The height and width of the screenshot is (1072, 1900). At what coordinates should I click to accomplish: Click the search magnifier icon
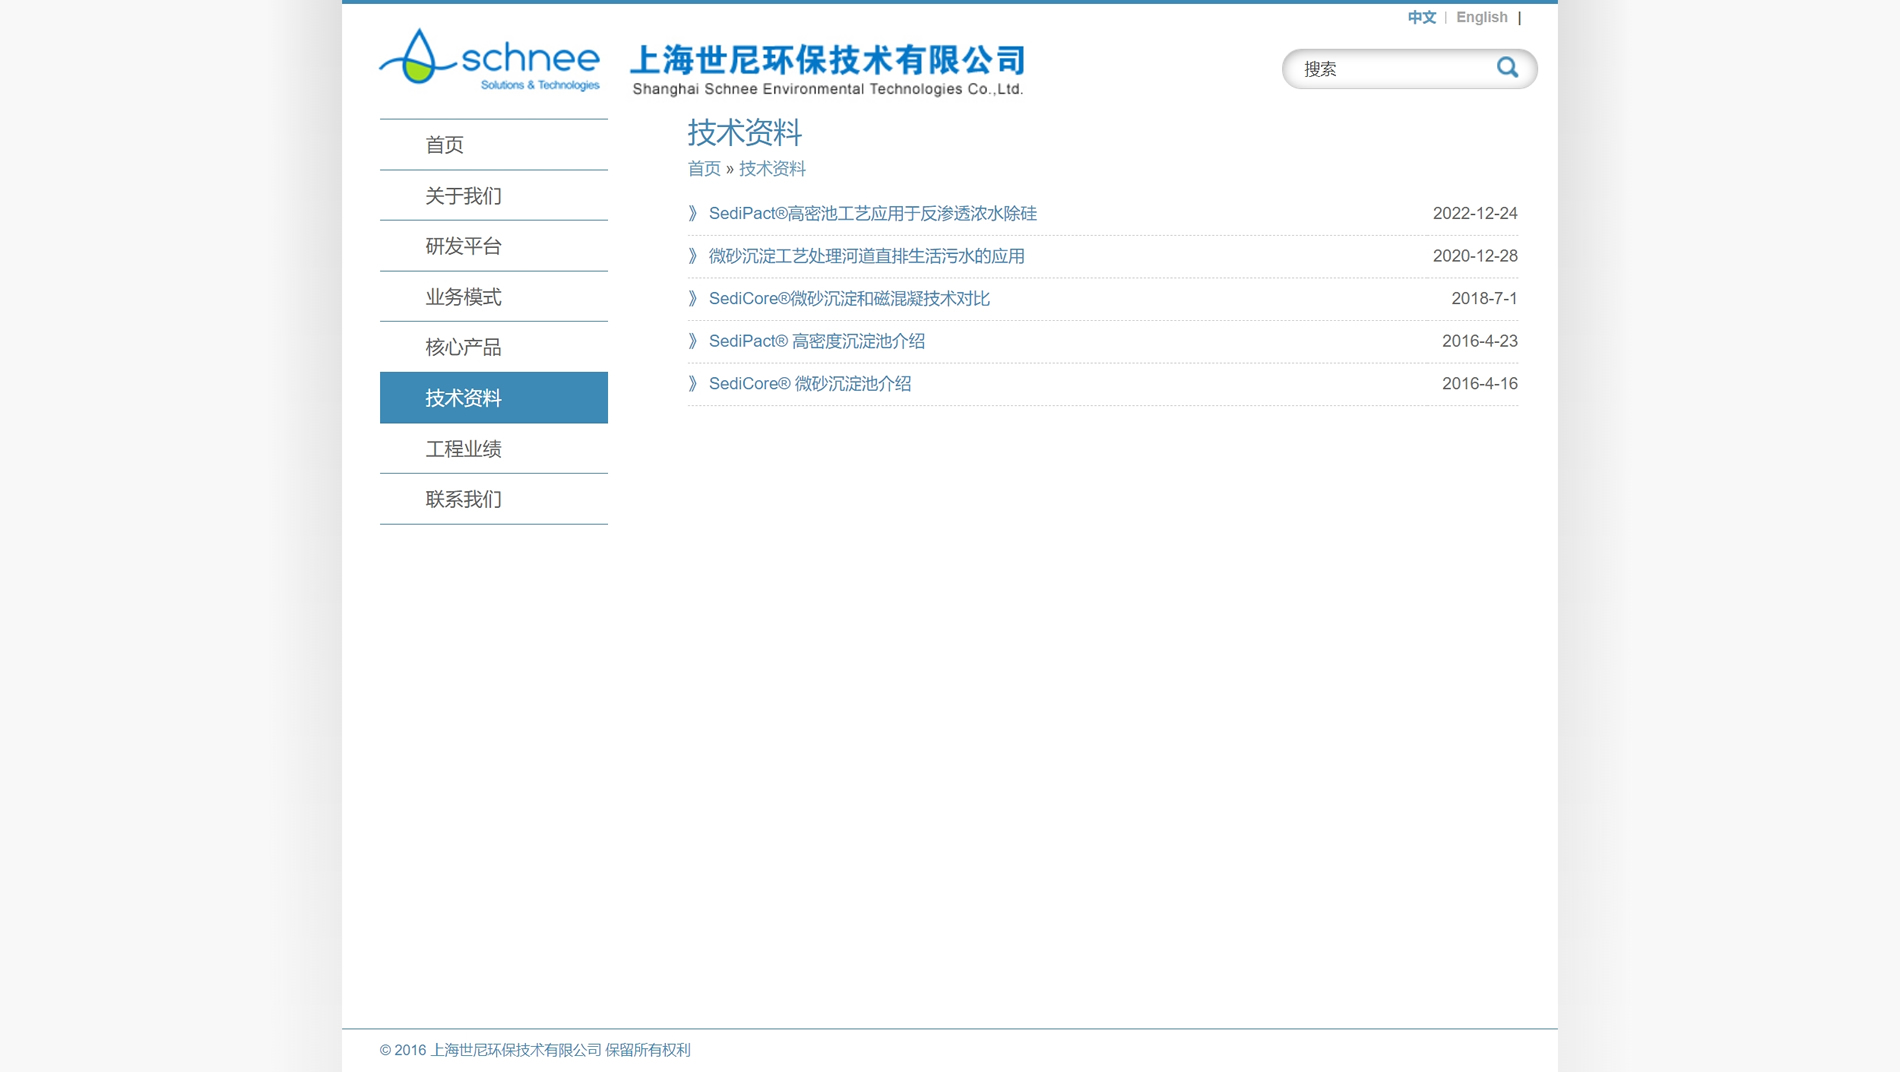1507,68
